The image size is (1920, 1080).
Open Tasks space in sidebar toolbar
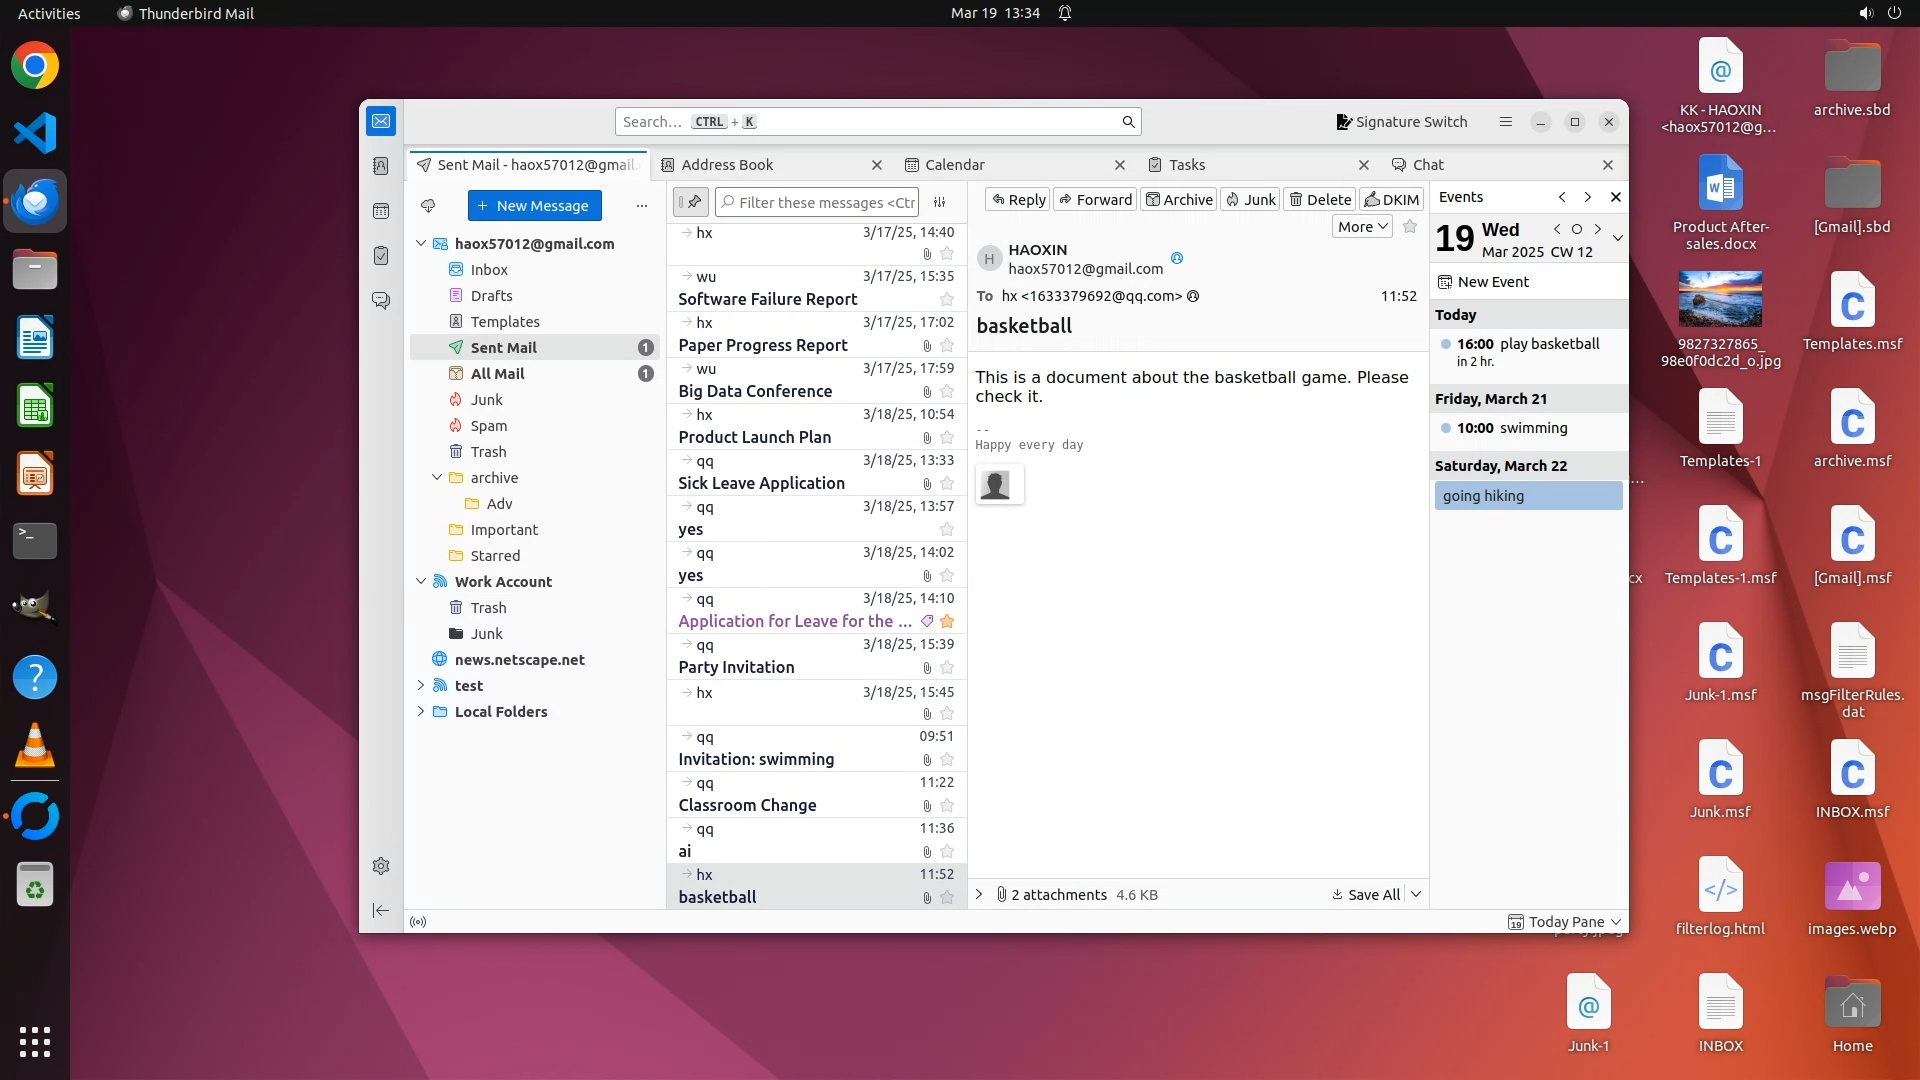(381, 256)
